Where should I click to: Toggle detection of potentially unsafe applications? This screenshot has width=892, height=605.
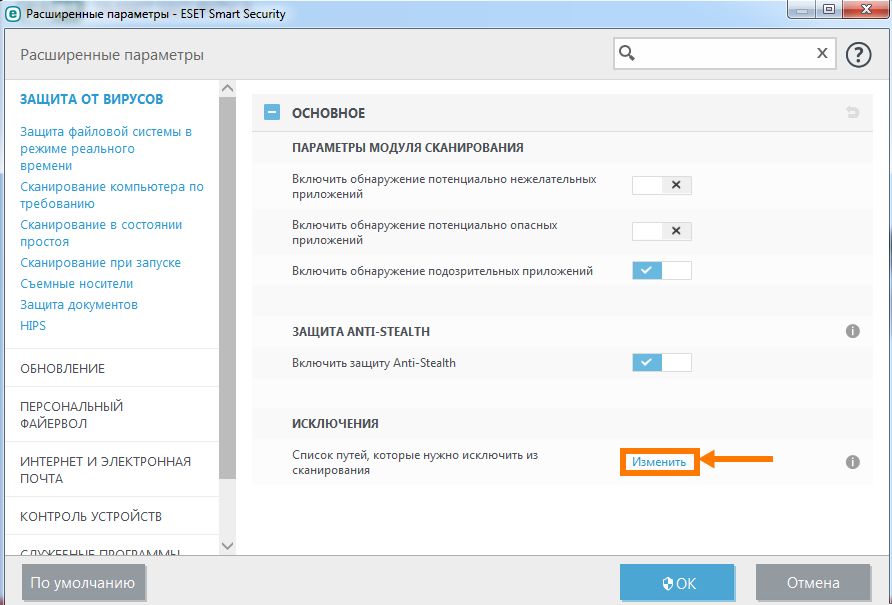point(662,231)
